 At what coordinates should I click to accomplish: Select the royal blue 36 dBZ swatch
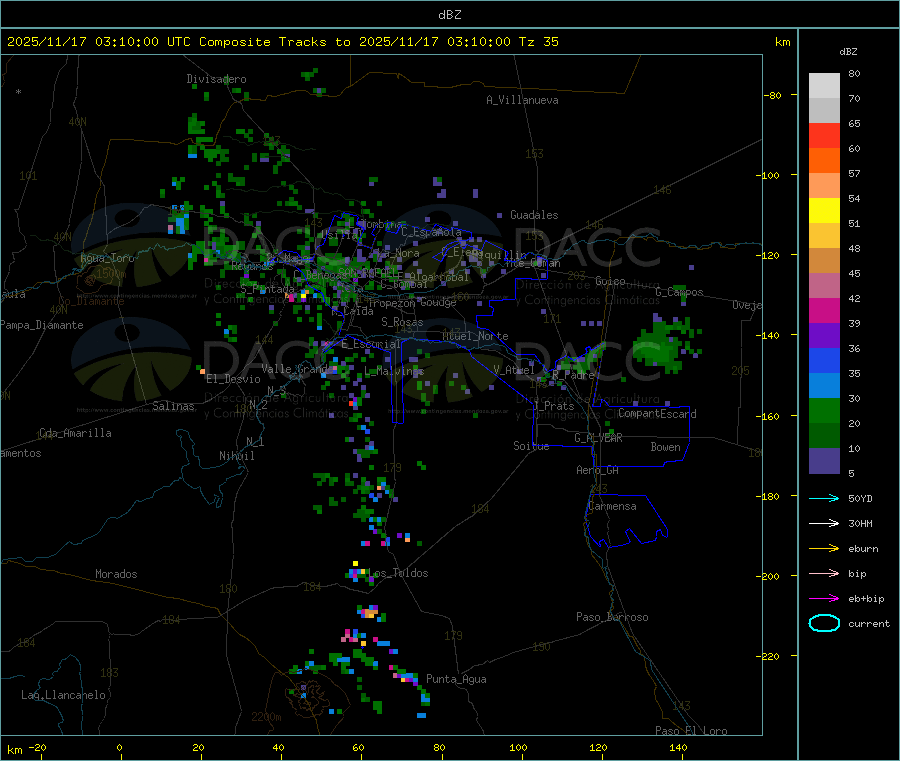824,360
